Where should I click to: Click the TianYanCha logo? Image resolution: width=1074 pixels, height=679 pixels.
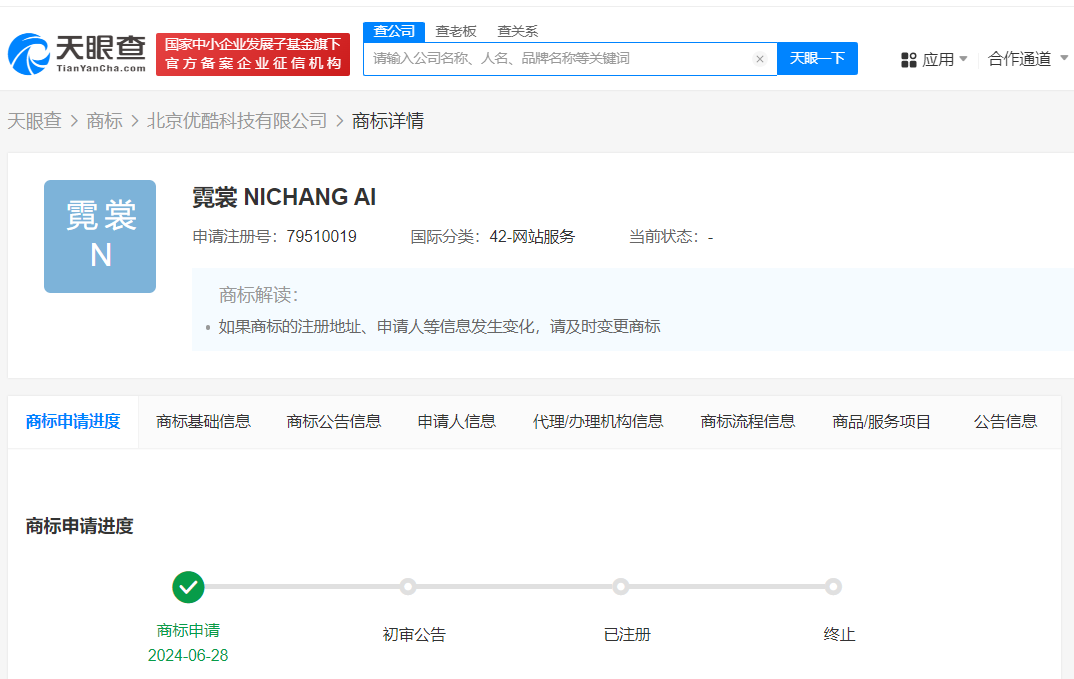(x=76, y=54)
